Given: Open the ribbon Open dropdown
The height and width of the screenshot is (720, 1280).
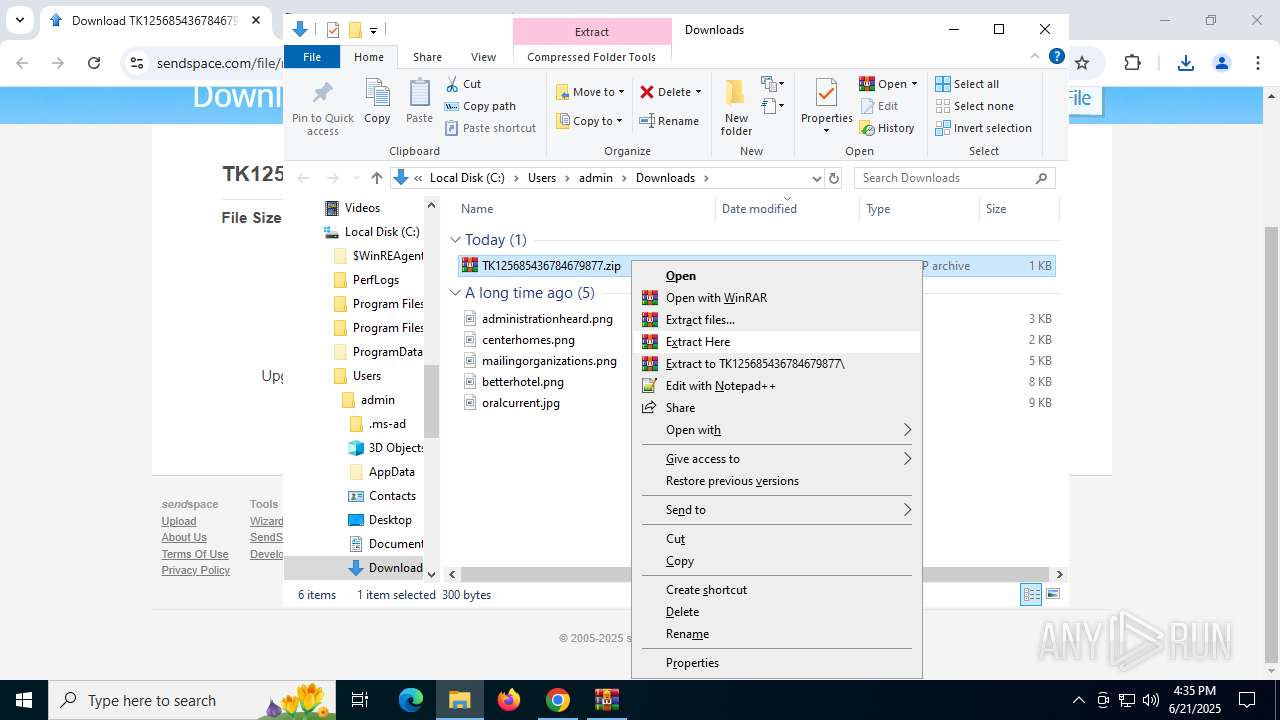Looking at the screenshot, I should 889,84.
